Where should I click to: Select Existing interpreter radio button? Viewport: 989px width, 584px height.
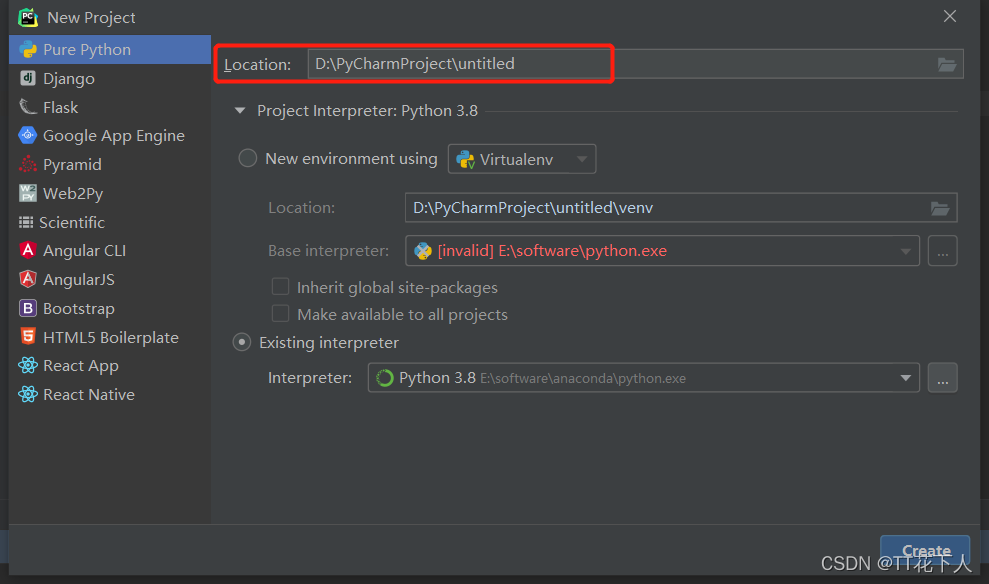point(242,342)
